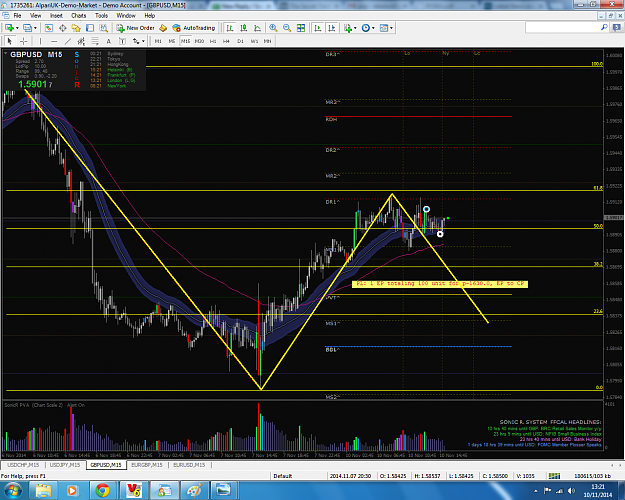The height and width of the screenshot is (500, 625).
Task: Open the File menu
Action: click(x=18, y=16)
